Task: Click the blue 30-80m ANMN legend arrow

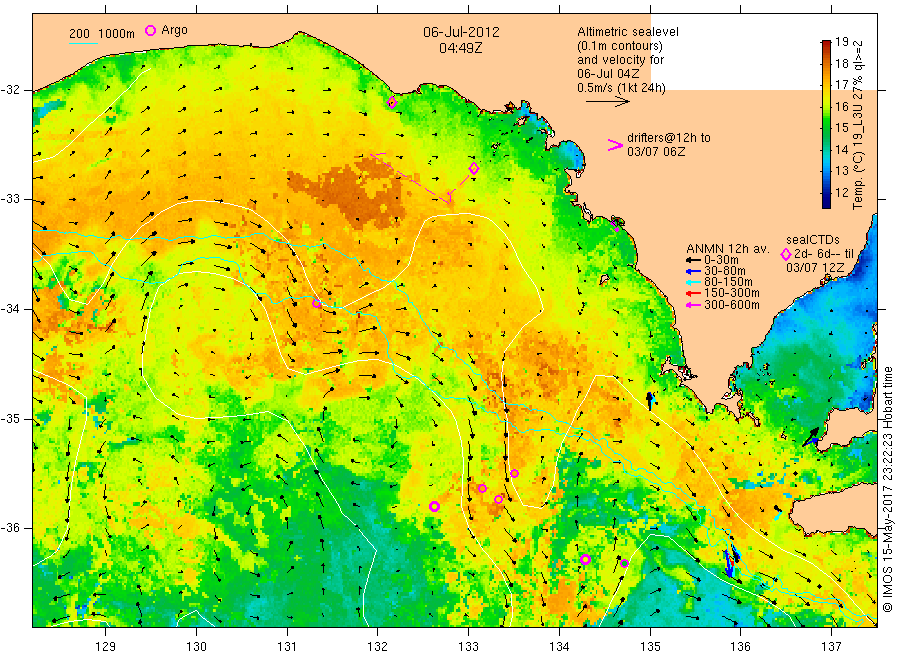Action: 693,271
